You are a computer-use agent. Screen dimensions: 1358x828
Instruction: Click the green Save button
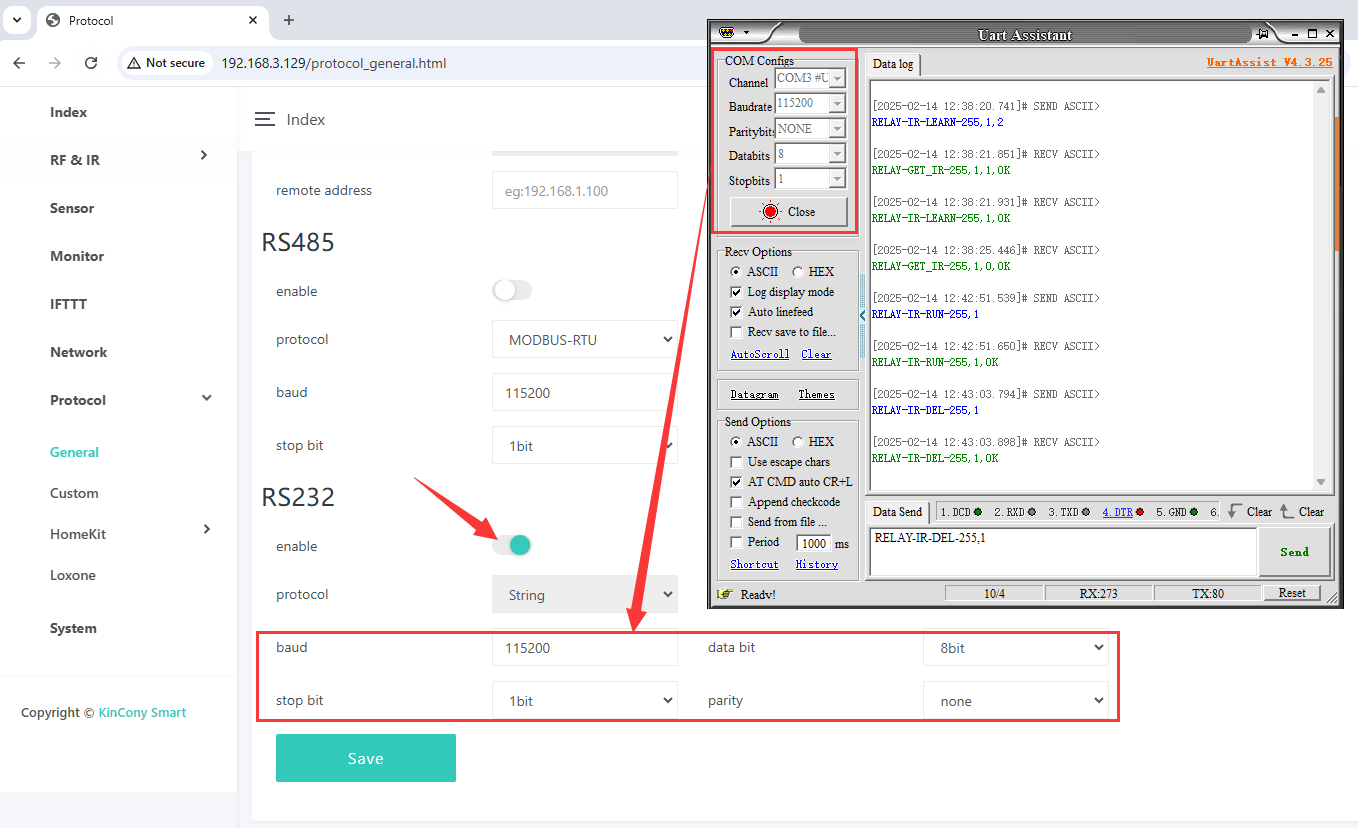[x=365, y=758]
